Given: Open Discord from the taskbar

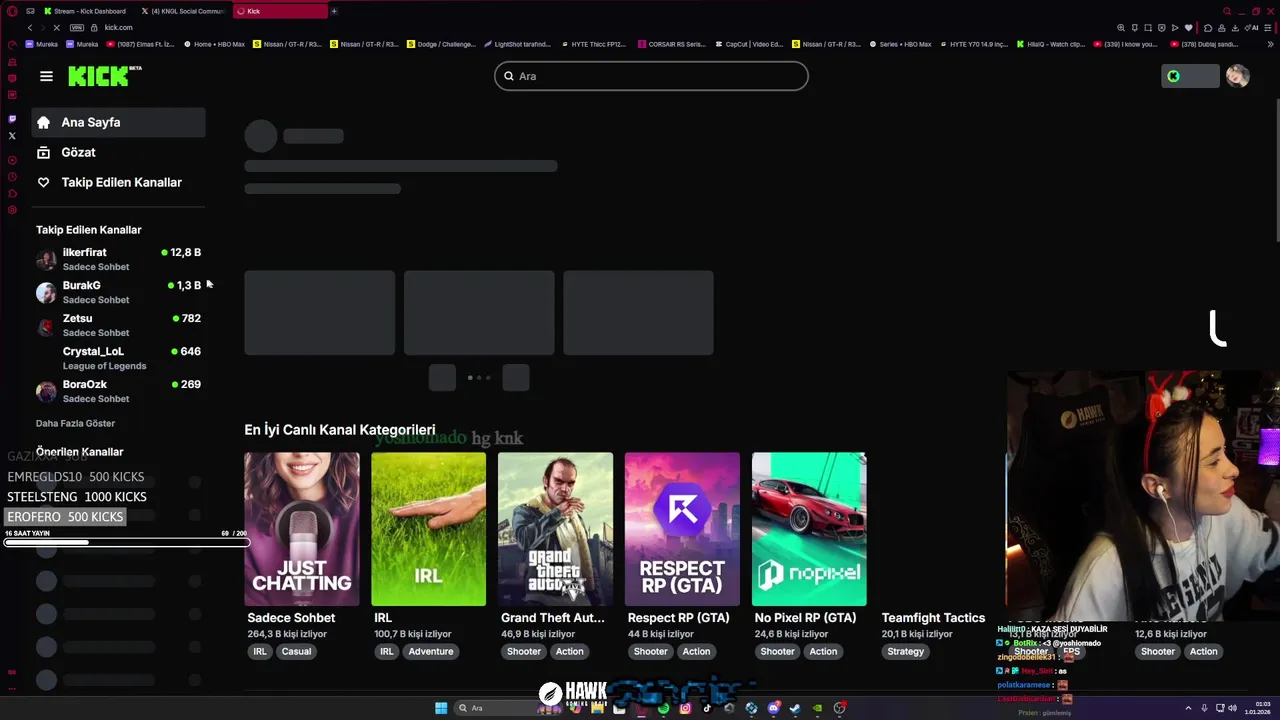Looking at the screenshot, I should coord(773,708).
